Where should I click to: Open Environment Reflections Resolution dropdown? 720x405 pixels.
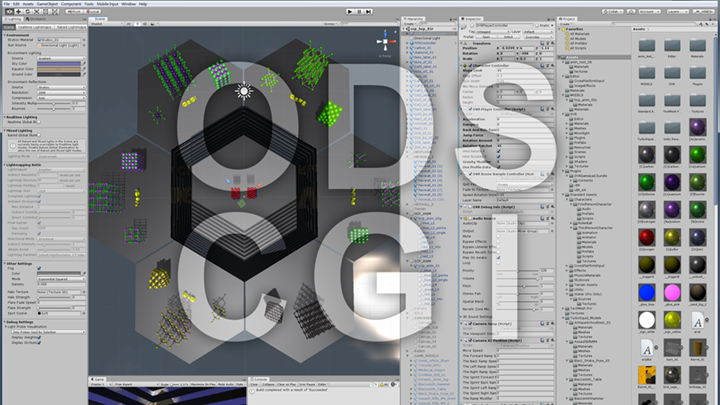61,92
